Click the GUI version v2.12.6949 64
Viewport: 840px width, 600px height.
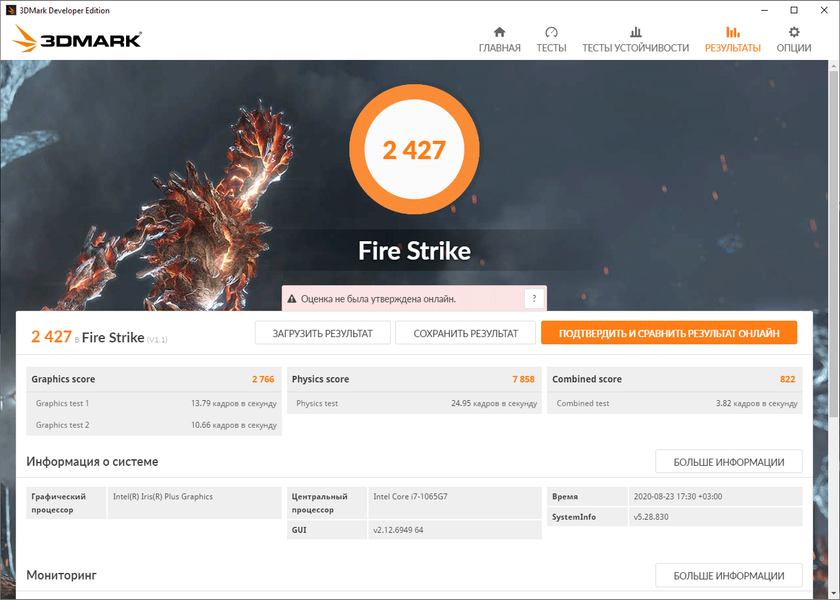coord(398,530)
